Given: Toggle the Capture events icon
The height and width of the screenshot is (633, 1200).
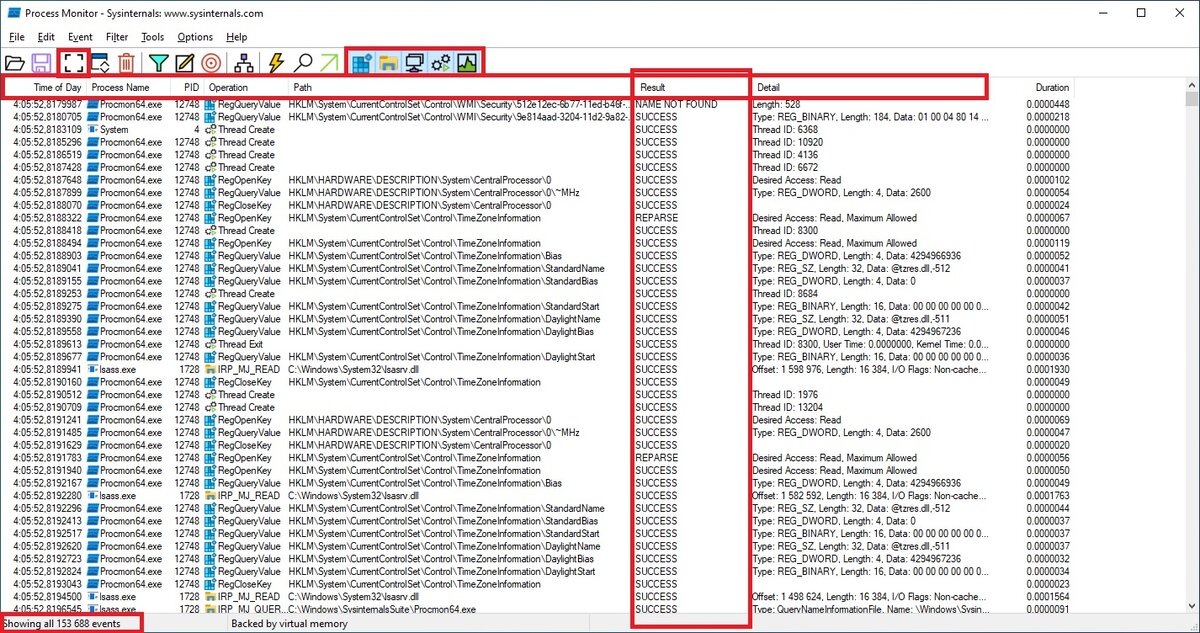Looking at the screenshot, I should pos(73,63).
